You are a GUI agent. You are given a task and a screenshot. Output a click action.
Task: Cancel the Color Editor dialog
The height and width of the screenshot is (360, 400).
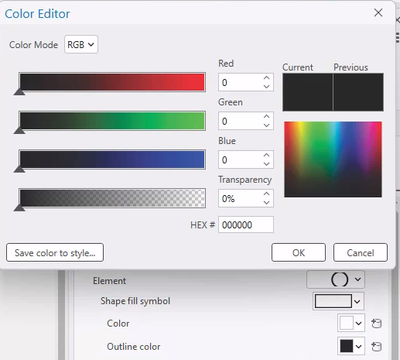click(360, 253)
